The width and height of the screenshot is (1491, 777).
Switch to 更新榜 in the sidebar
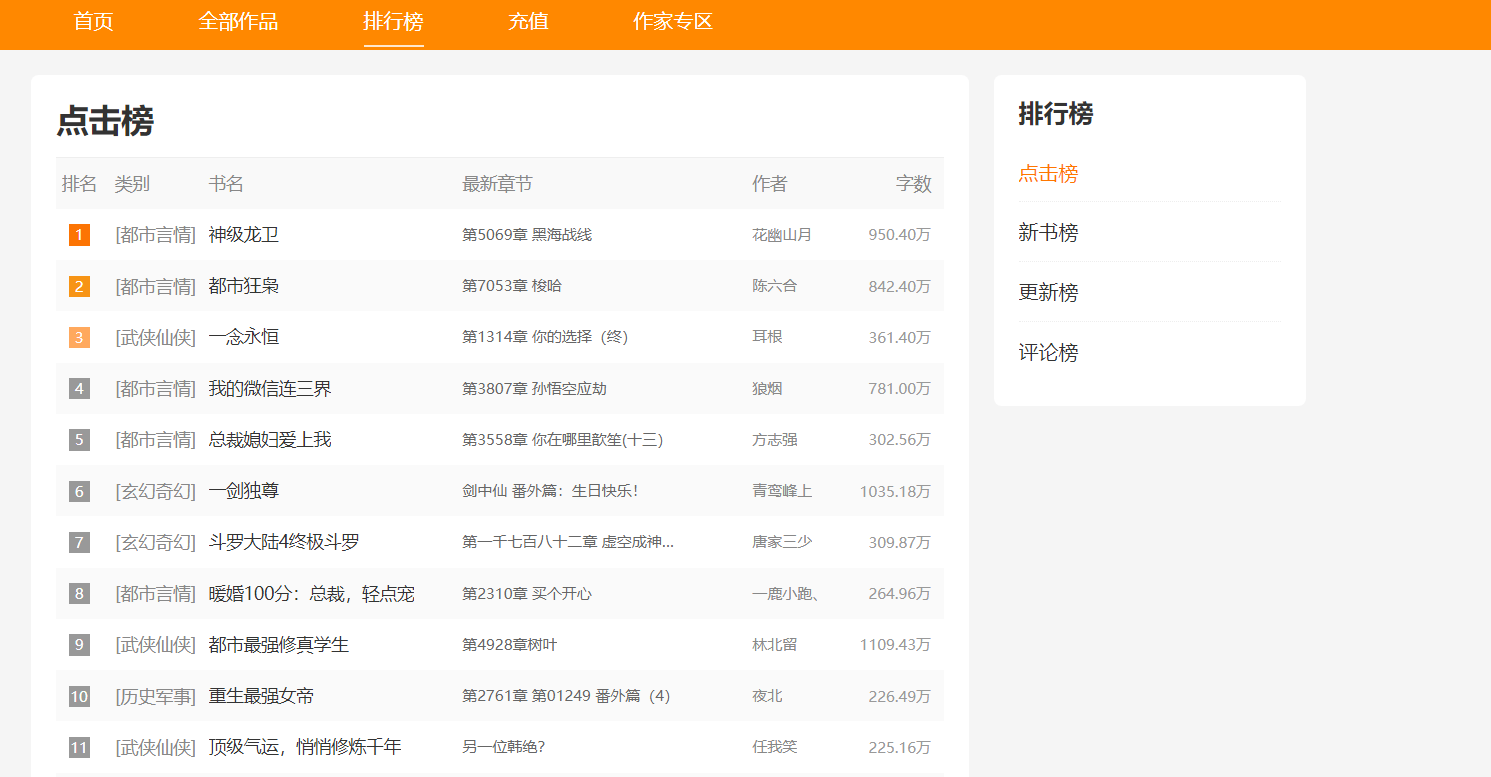coord(1048,292)
